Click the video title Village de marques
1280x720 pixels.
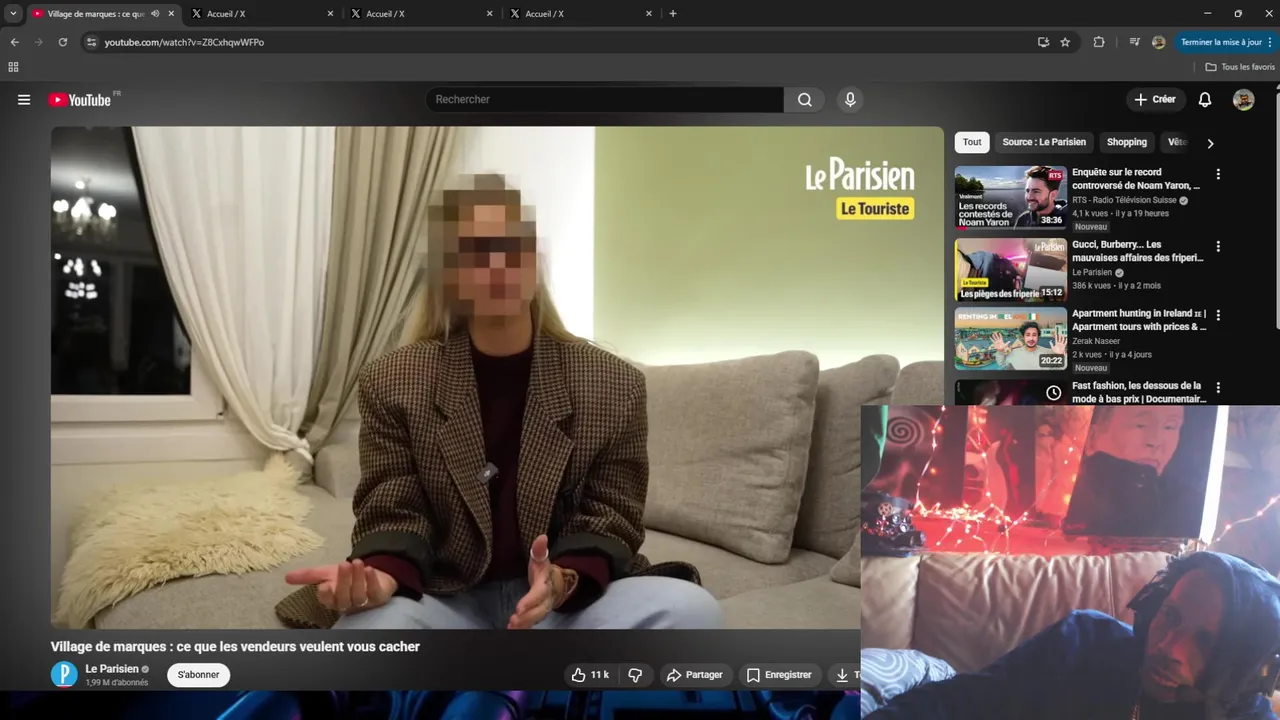coord(235,647)
